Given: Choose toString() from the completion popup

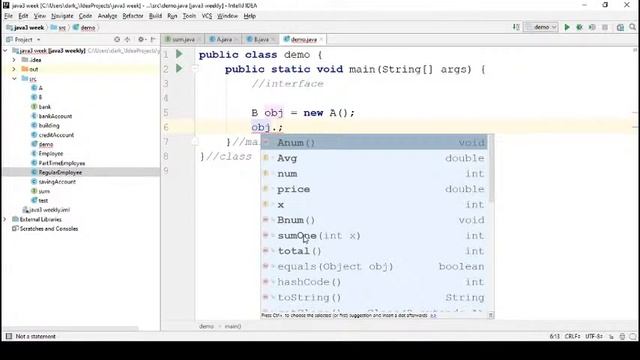Looking at the screenshot, I should tap(374, 298).
